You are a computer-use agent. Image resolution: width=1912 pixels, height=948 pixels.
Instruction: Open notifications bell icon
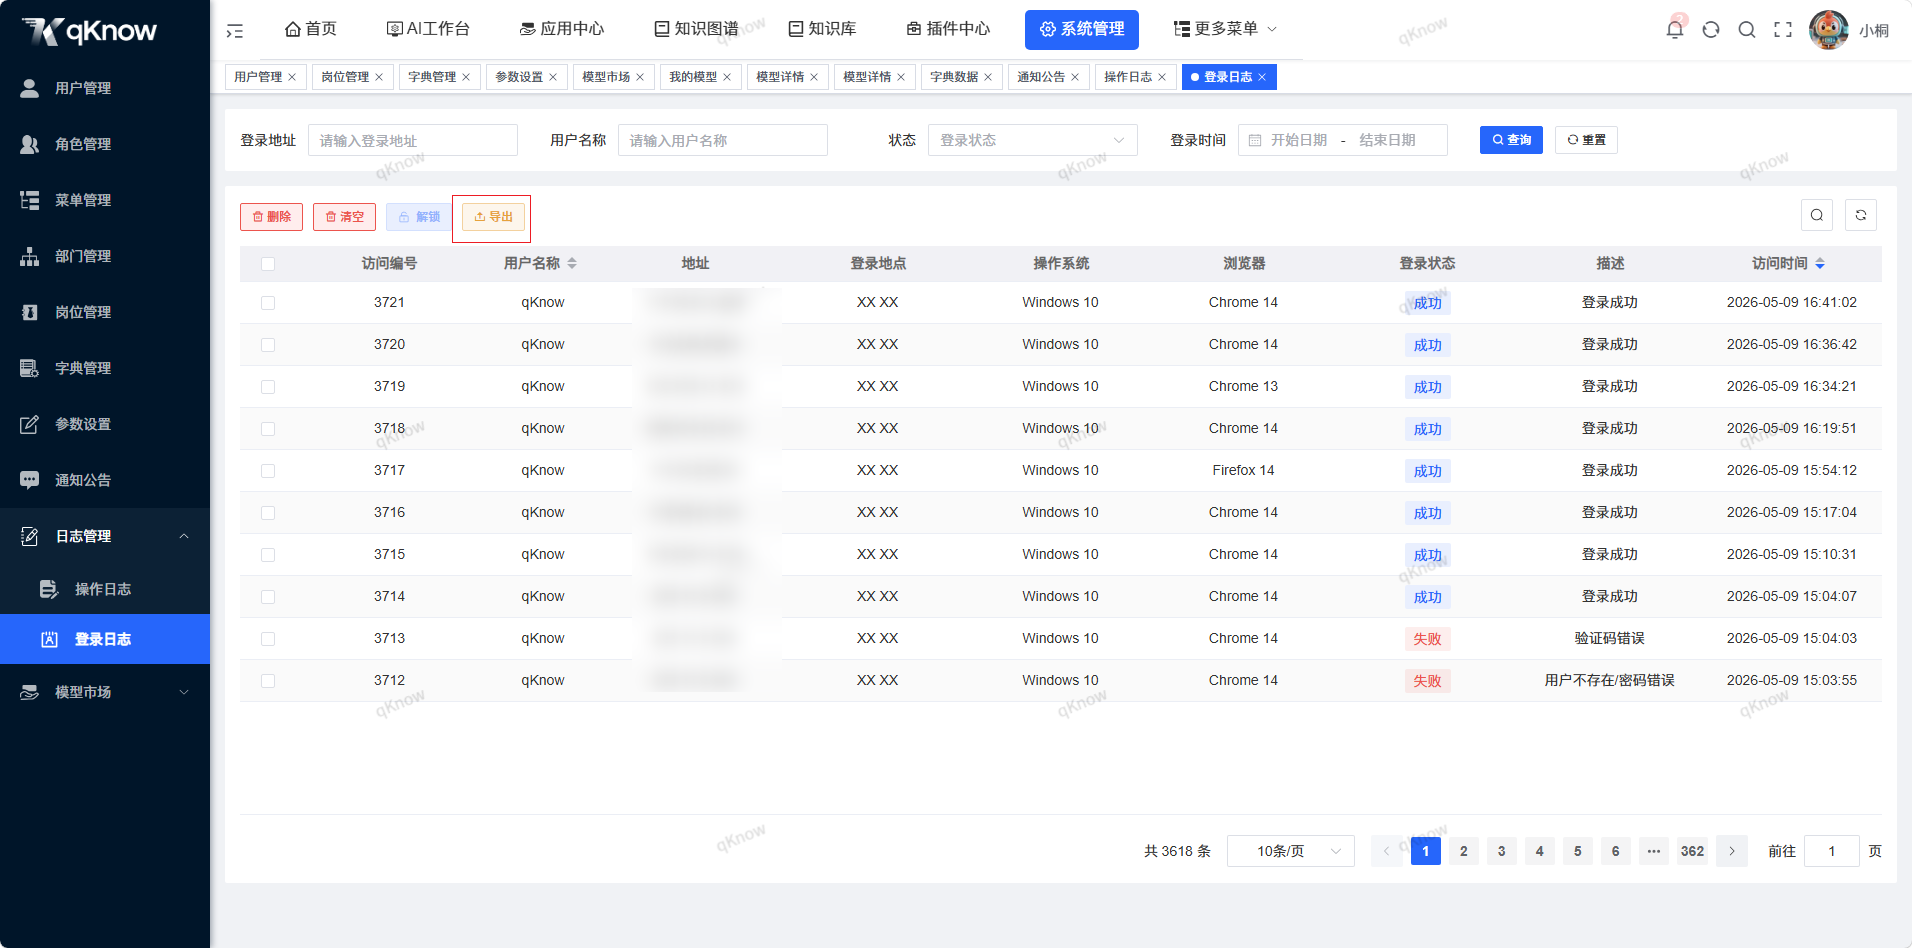coord(1675,29)
